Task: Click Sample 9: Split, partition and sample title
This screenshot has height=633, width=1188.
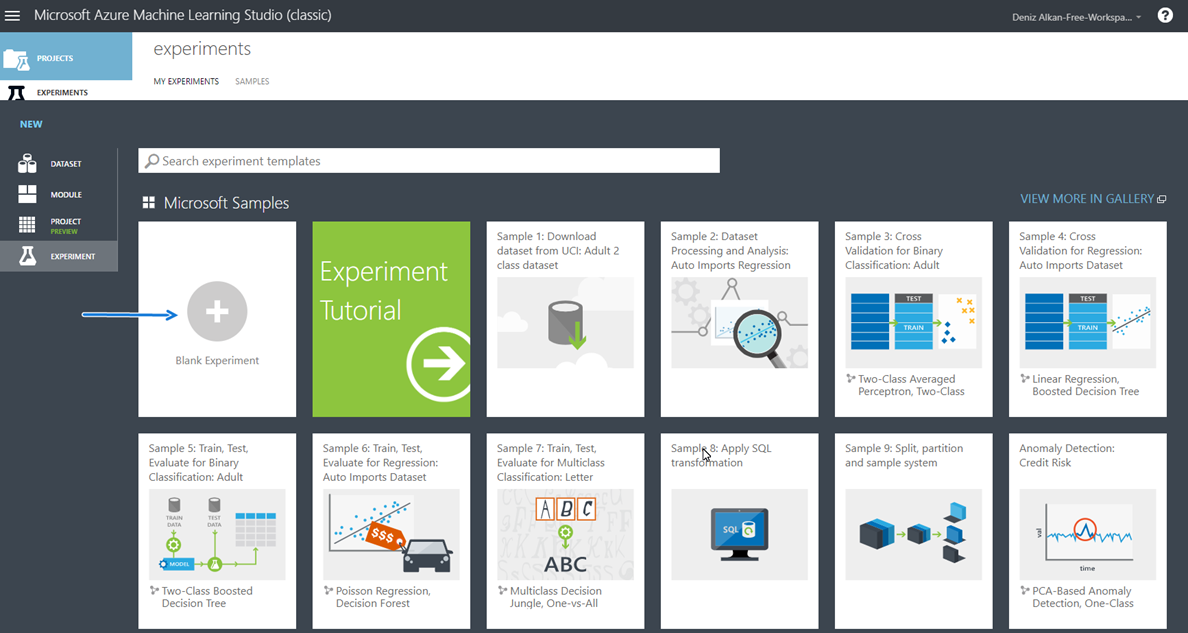Action: (x=904, y=456)
